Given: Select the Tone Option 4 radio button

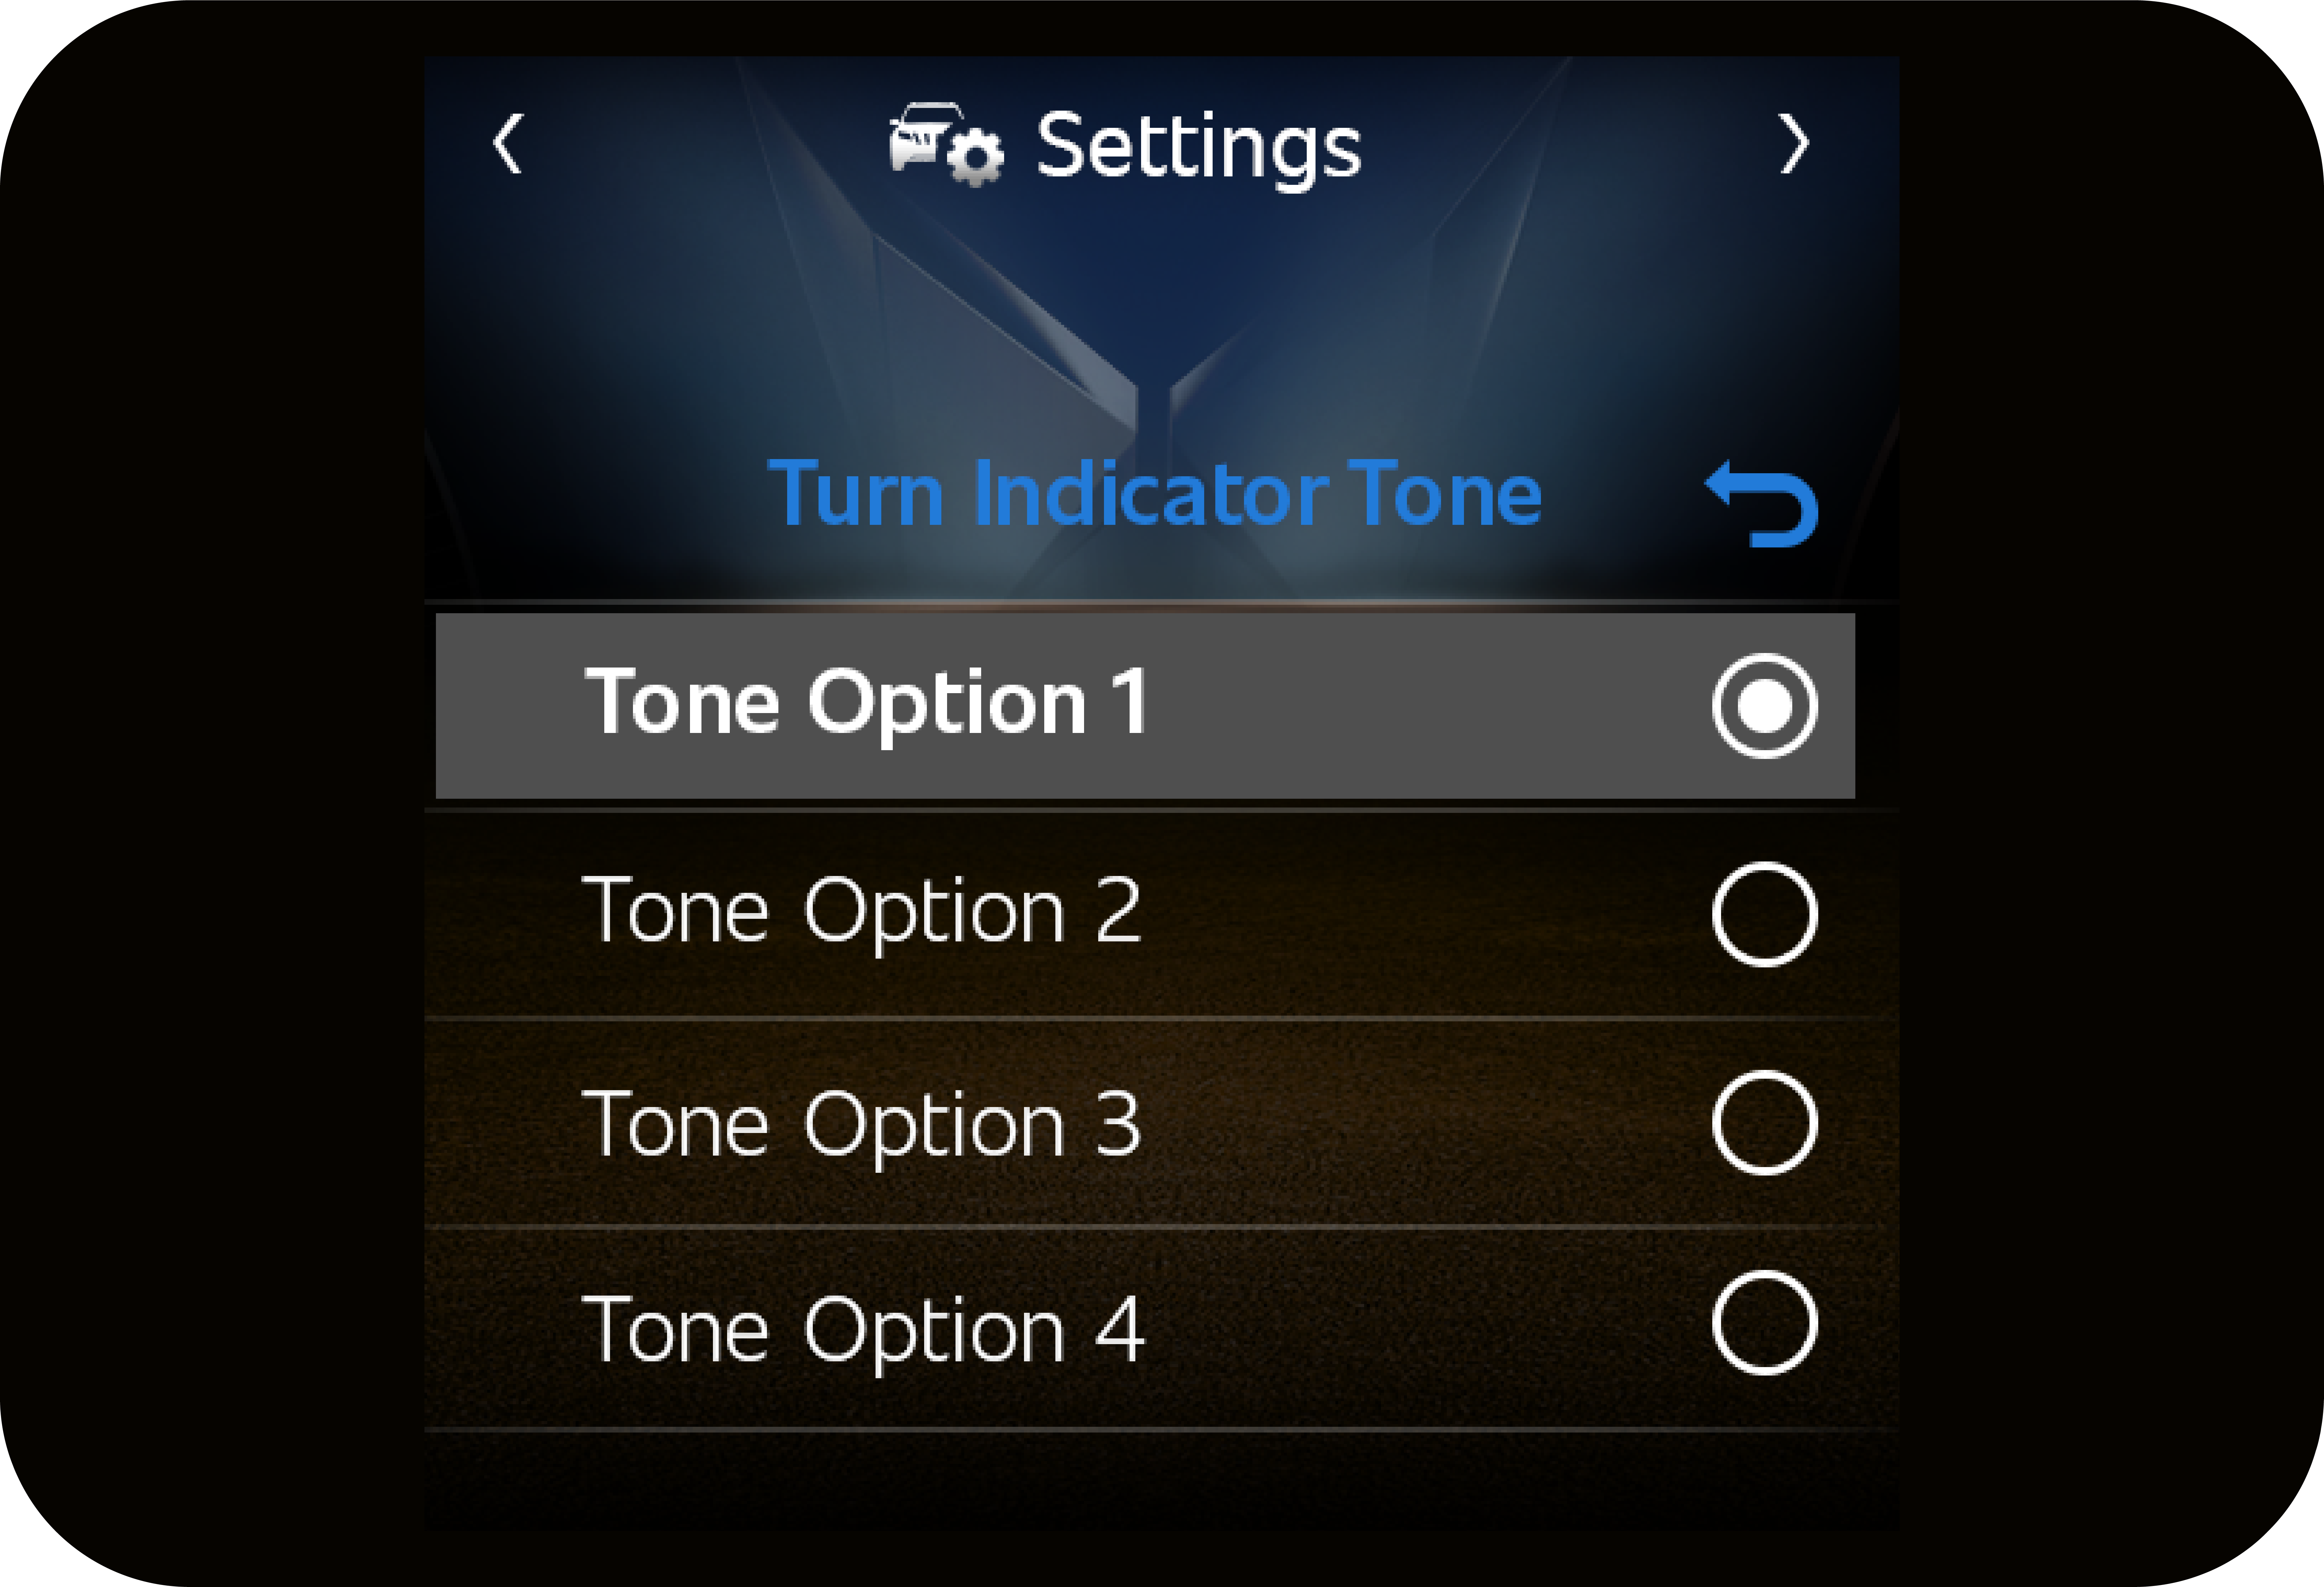Looking at the screenshot, I should [1764, 1323].
